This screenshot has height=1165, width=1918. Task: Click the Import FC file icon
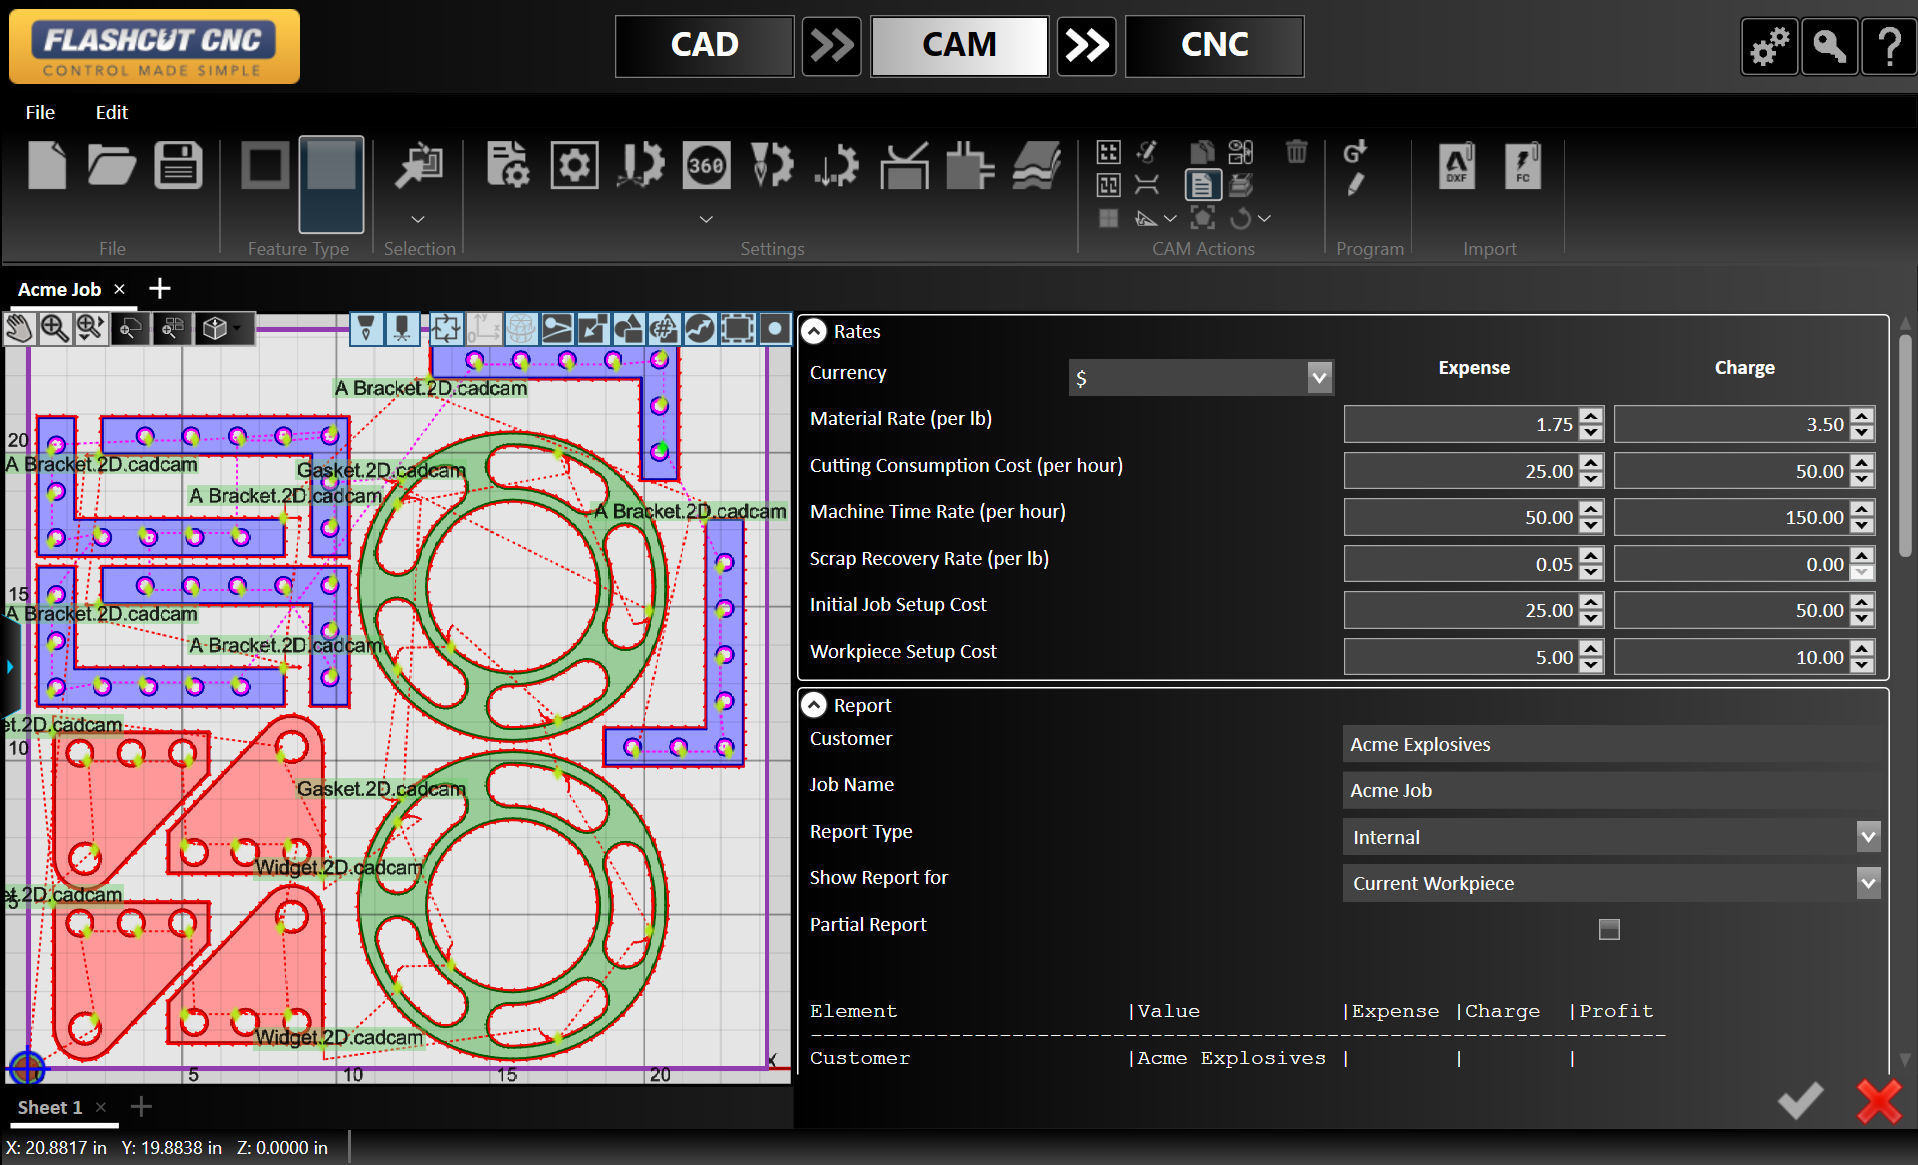coord(1522,165)
